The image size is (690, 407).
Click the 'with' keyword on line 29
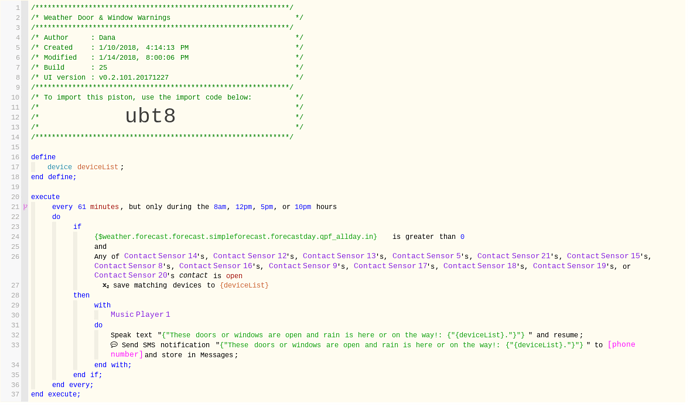pyautogui.click(x=102, y=305)
